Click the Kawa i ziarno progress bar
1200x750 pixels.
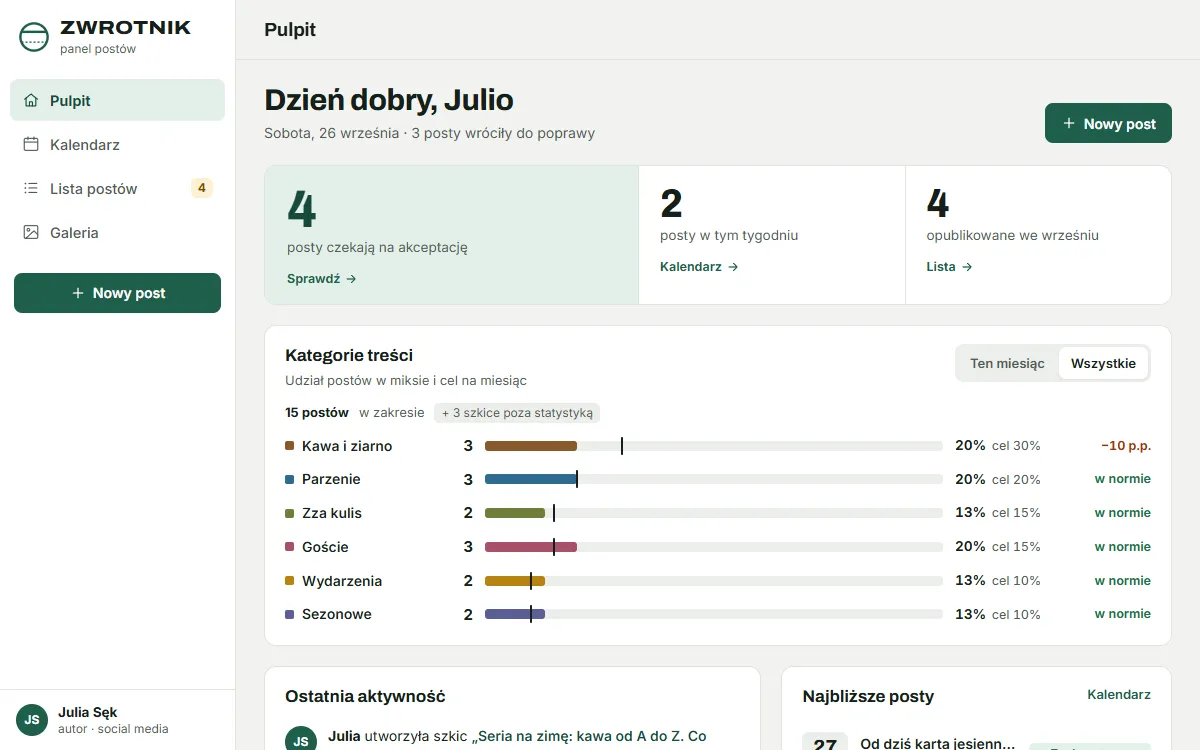pos(714,446)
